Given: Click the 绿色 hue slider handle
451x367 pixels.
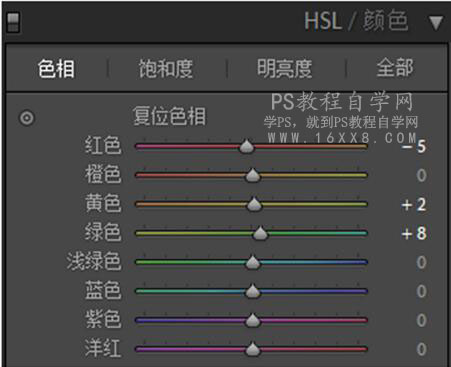Looking at the screenshot, I should pos(260,233).
